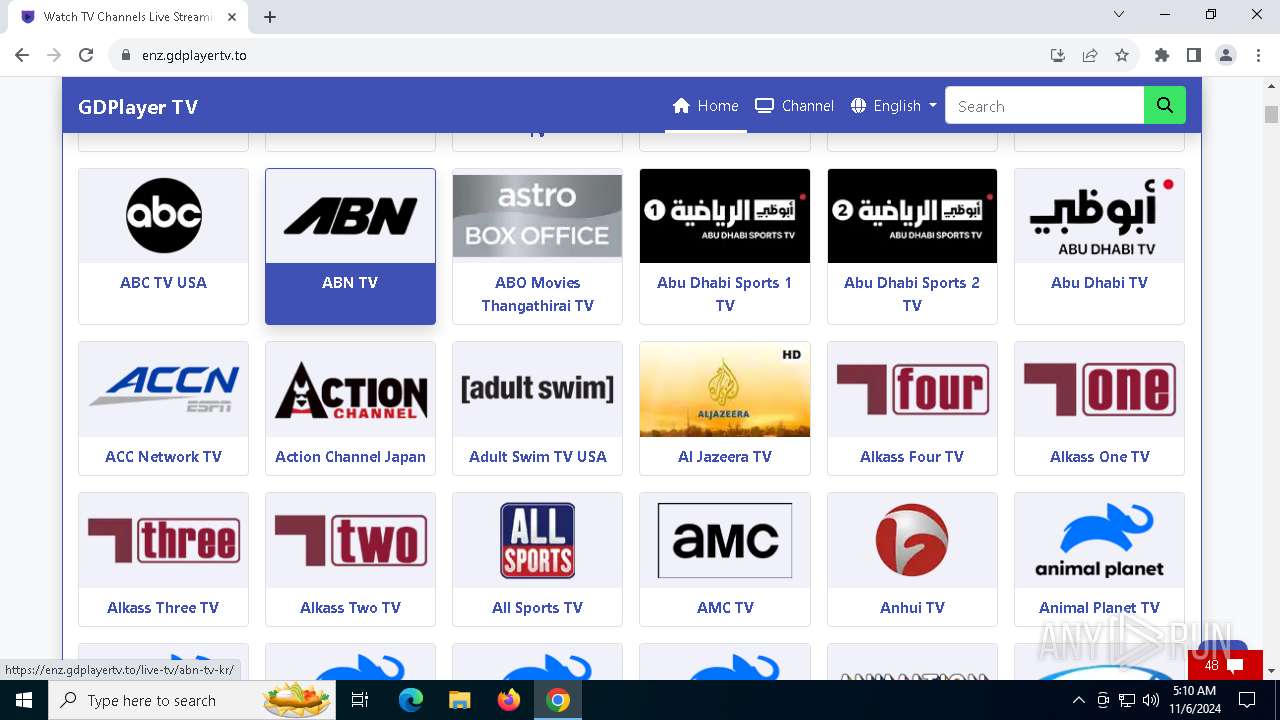Open Abu Dhabi Sports 1 logo
Viewport: 1280px width, 720px height.
725,216
